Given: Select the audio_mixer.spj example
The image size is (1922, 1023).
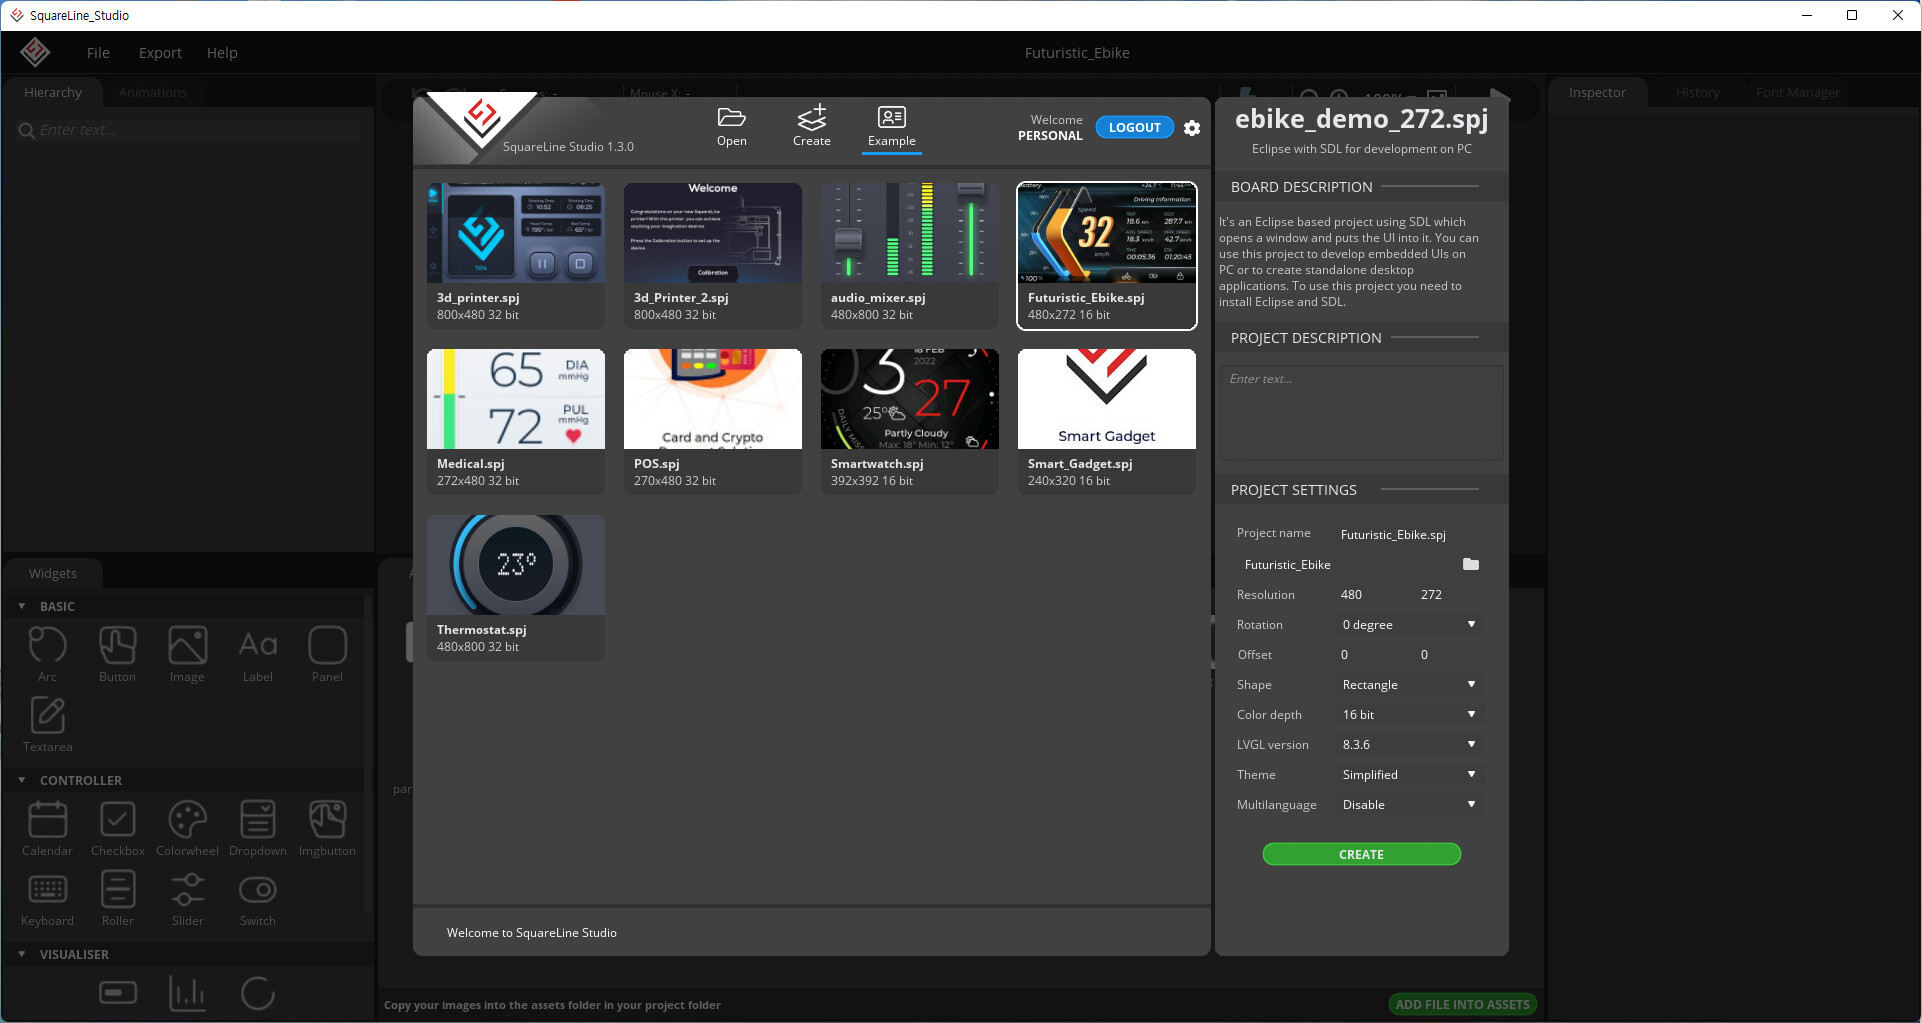Looking at the screenshot, I should click(910, 255).
